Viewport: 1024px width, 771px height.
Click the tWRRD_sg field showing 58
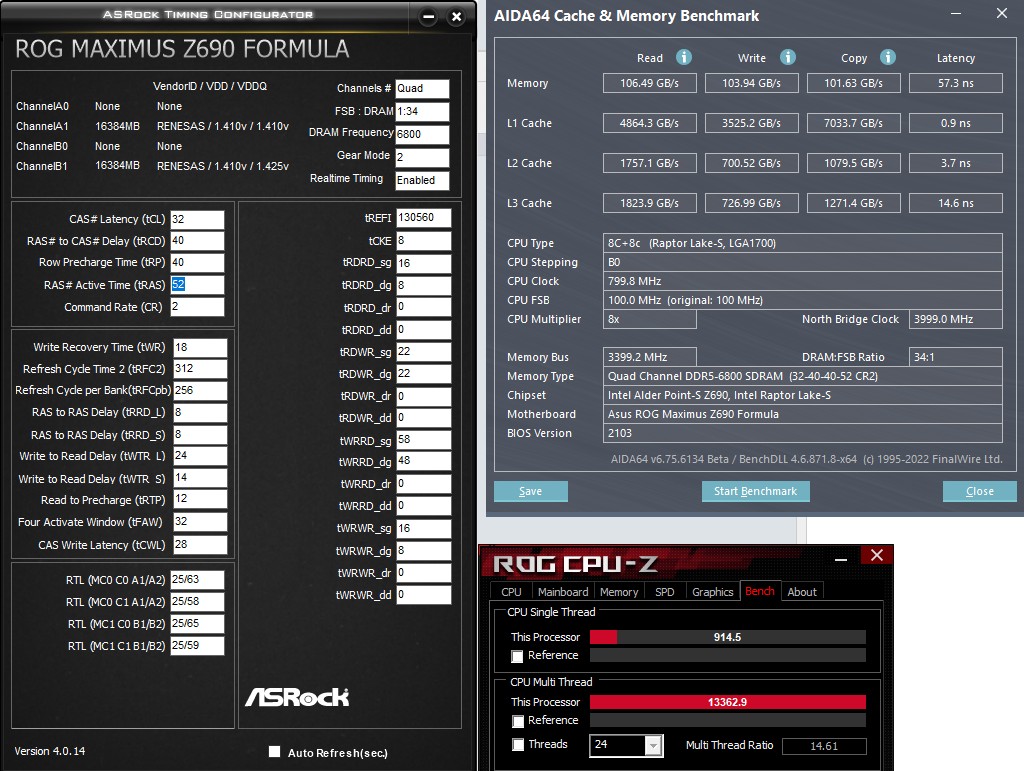tap(423, 440)
